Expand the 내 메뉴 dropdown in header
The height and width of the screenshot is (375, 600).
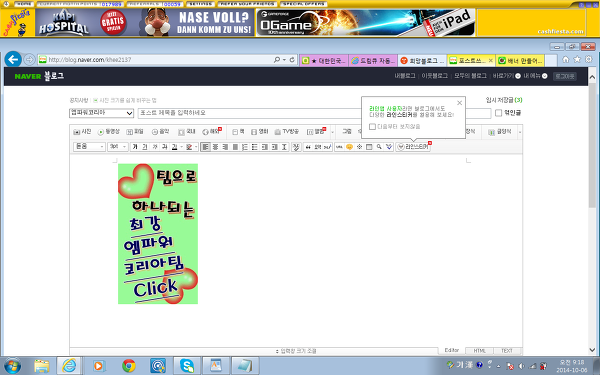pos(545,76)
